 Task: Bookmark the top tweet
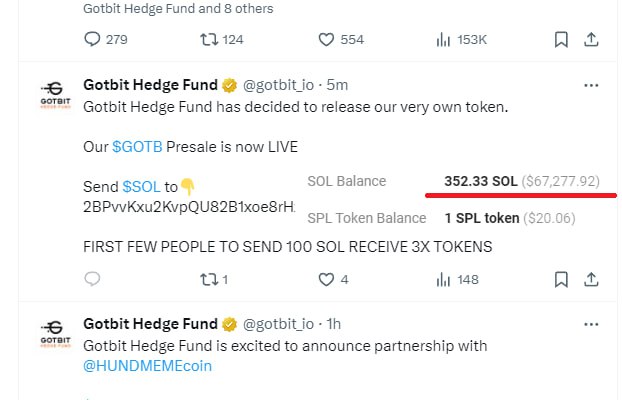[561, 40]
